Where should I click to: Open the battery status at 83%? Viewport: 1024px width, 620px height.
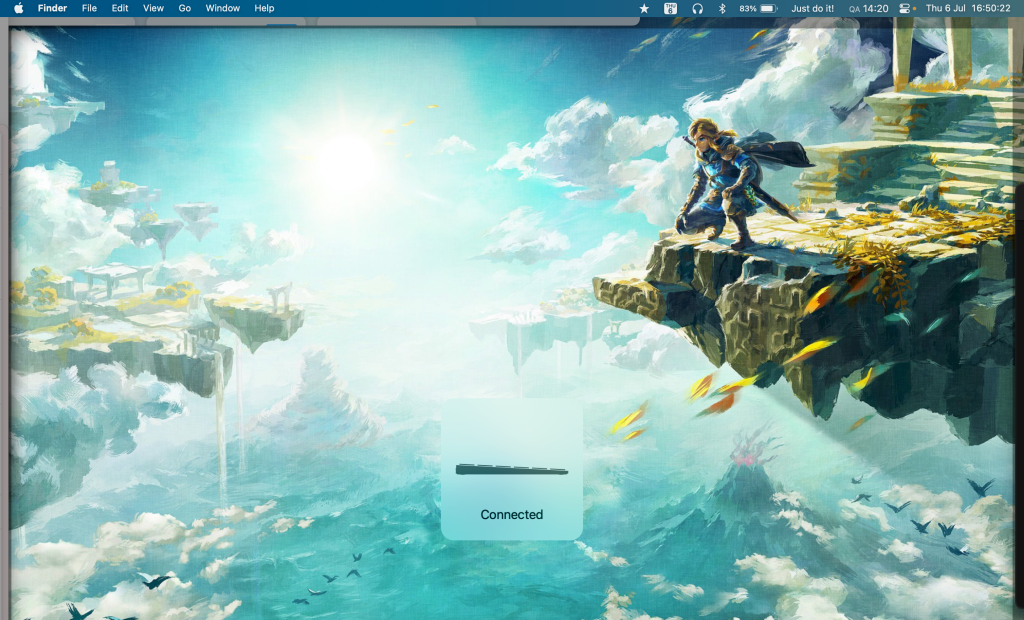(x=758, y=8)
